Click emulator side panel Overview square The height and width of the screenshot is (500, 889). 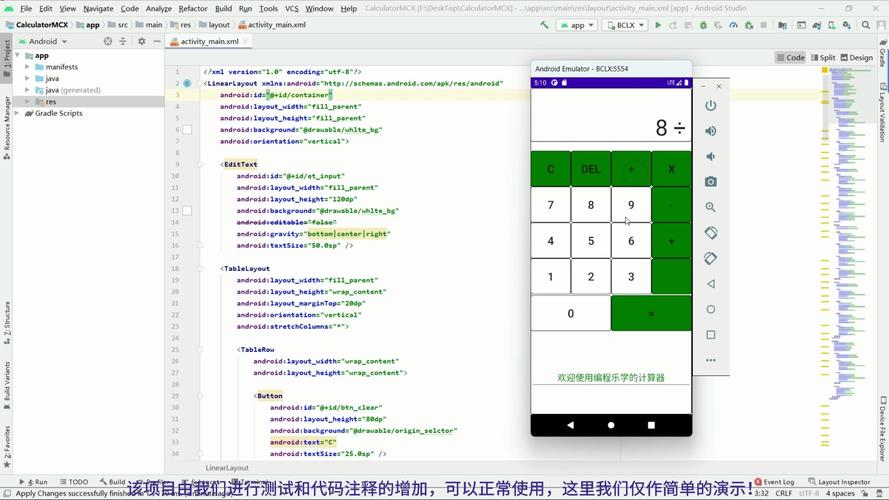coord(710,335)
